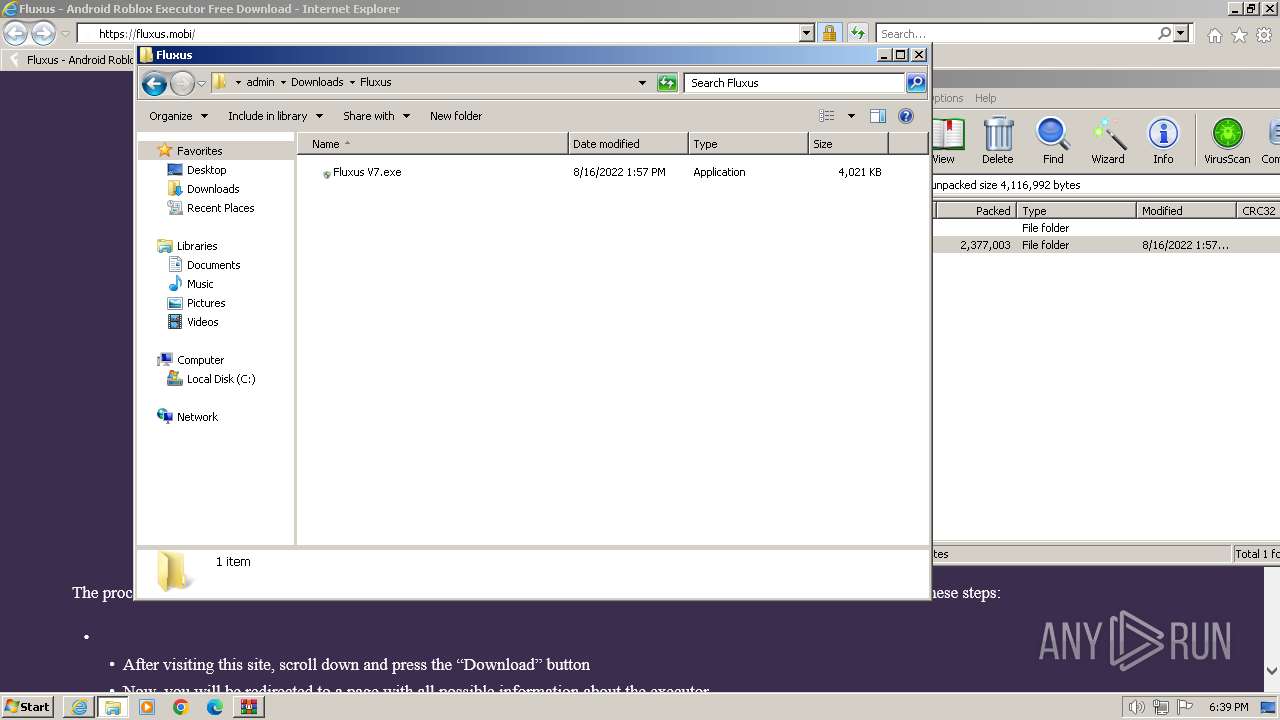Open Downloads in navigation pane
The height and width of the screenshot is (720, 1280).
[213, 189]
